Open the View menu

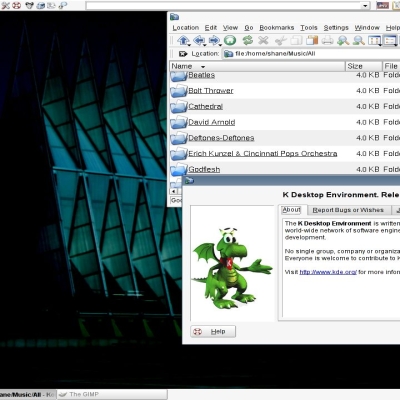click(x=230, y=28)
